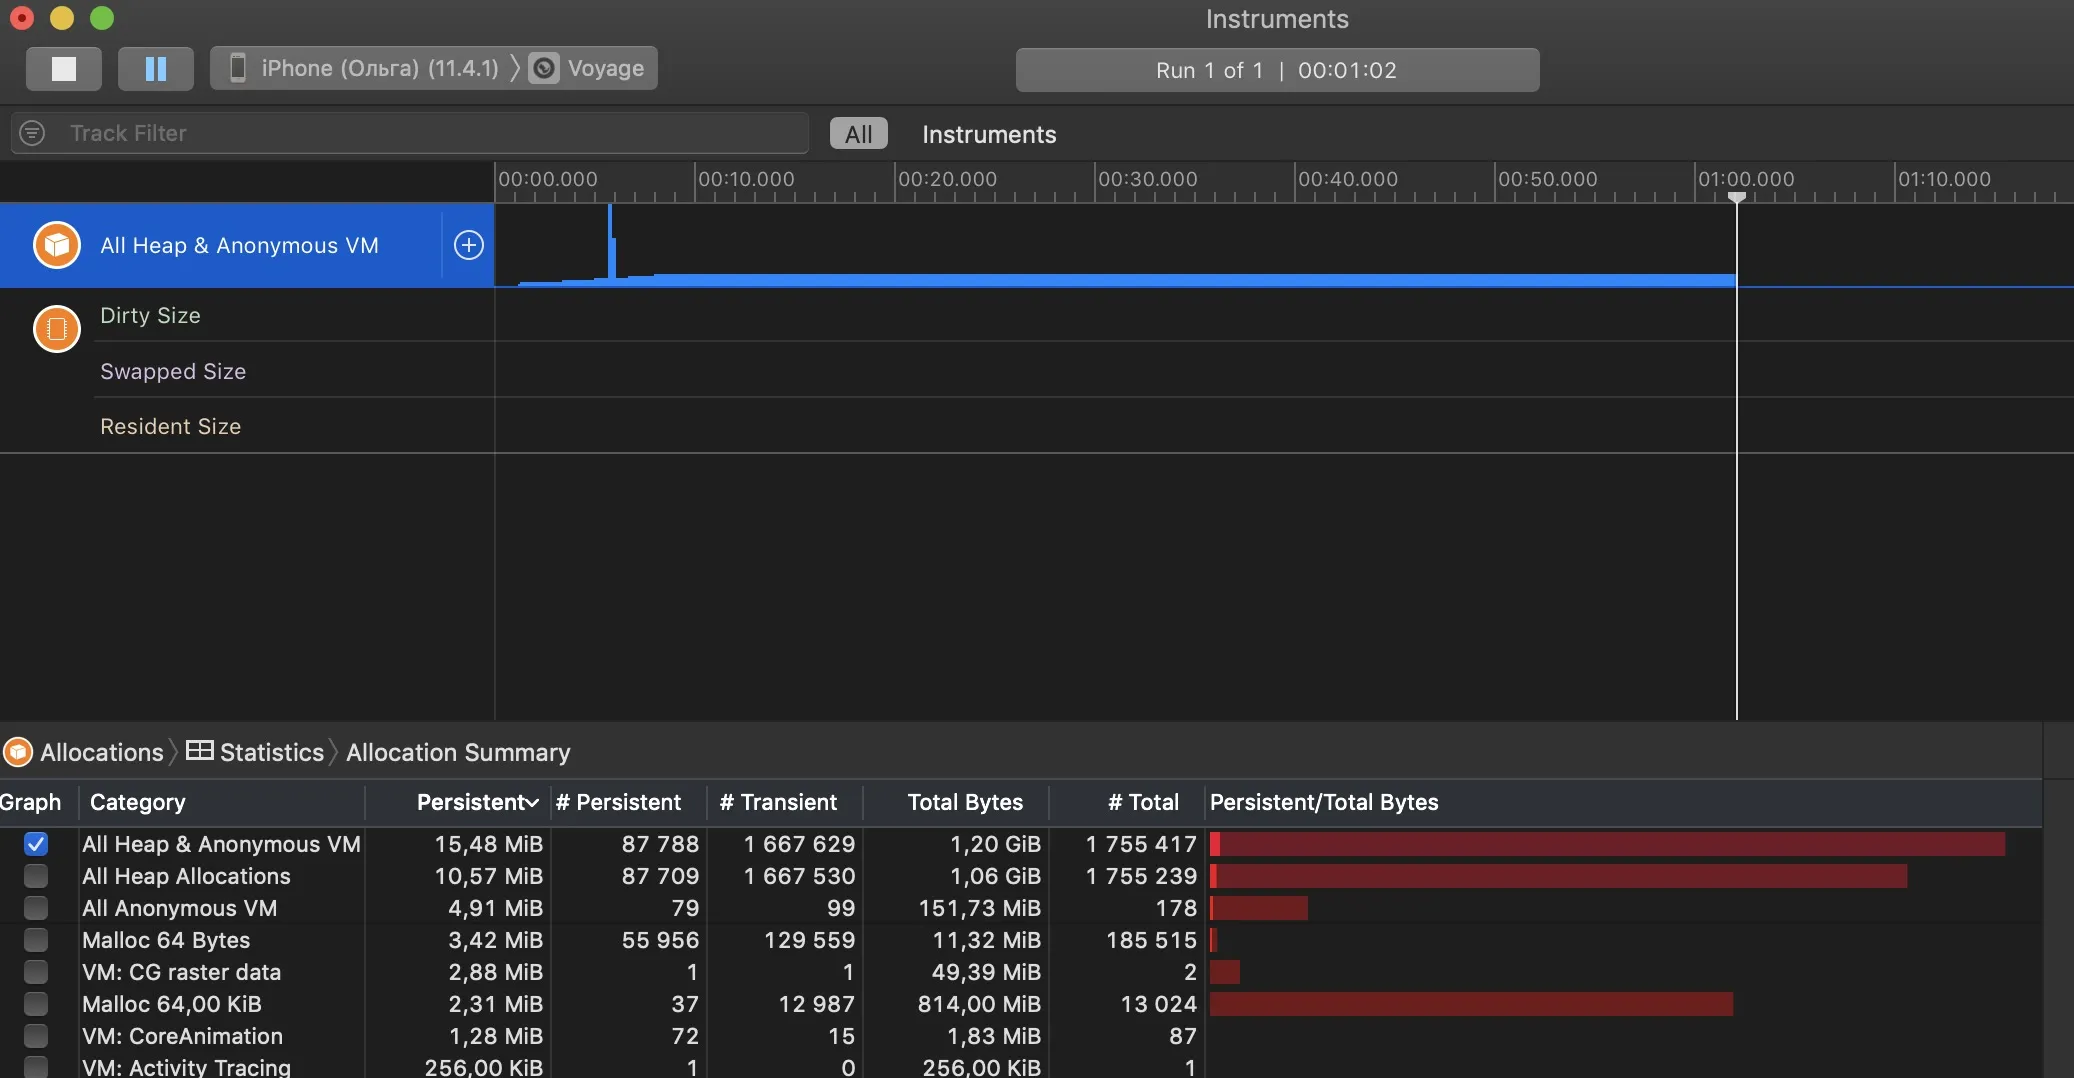Enable graph for All Anonymous VM
This screenshot has height=1078, width=2074.
(x=36, y=908)
